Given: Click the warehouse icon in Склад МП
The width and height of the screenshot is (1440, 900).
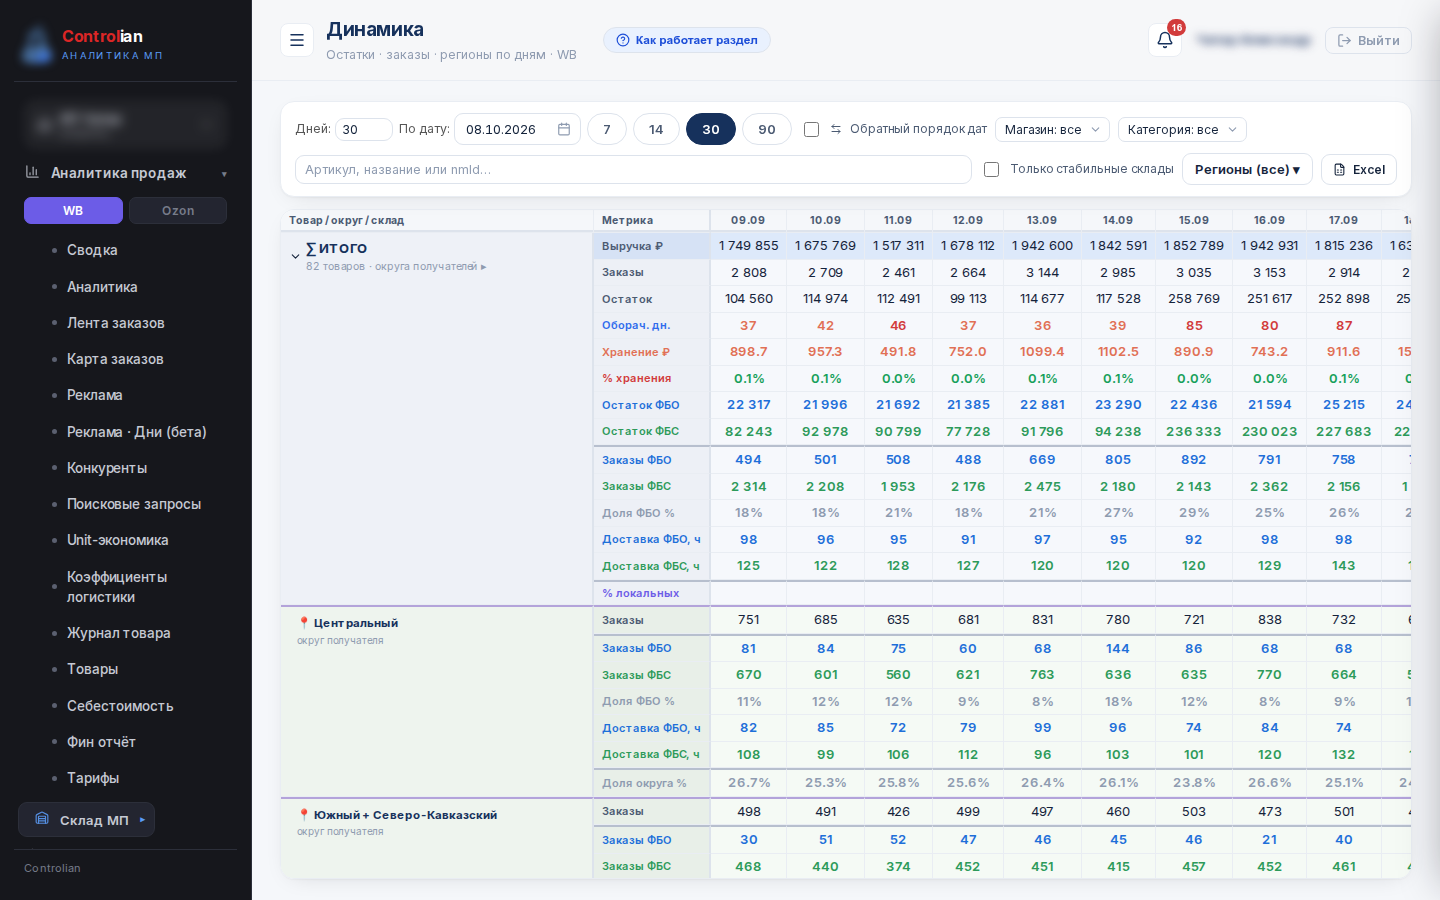Looking at the screenshot, I should point(42,819).
